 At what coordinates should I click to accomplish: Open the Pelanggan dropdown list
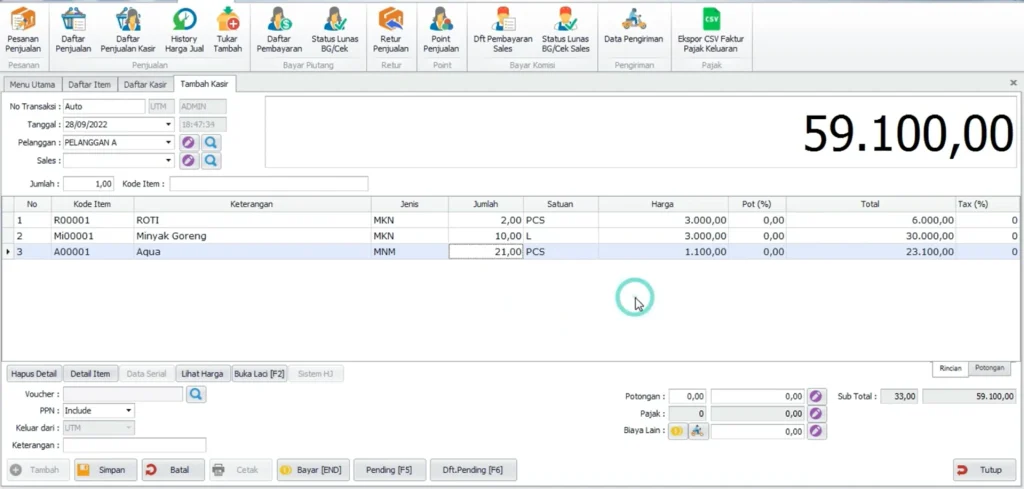pos(168,143)
